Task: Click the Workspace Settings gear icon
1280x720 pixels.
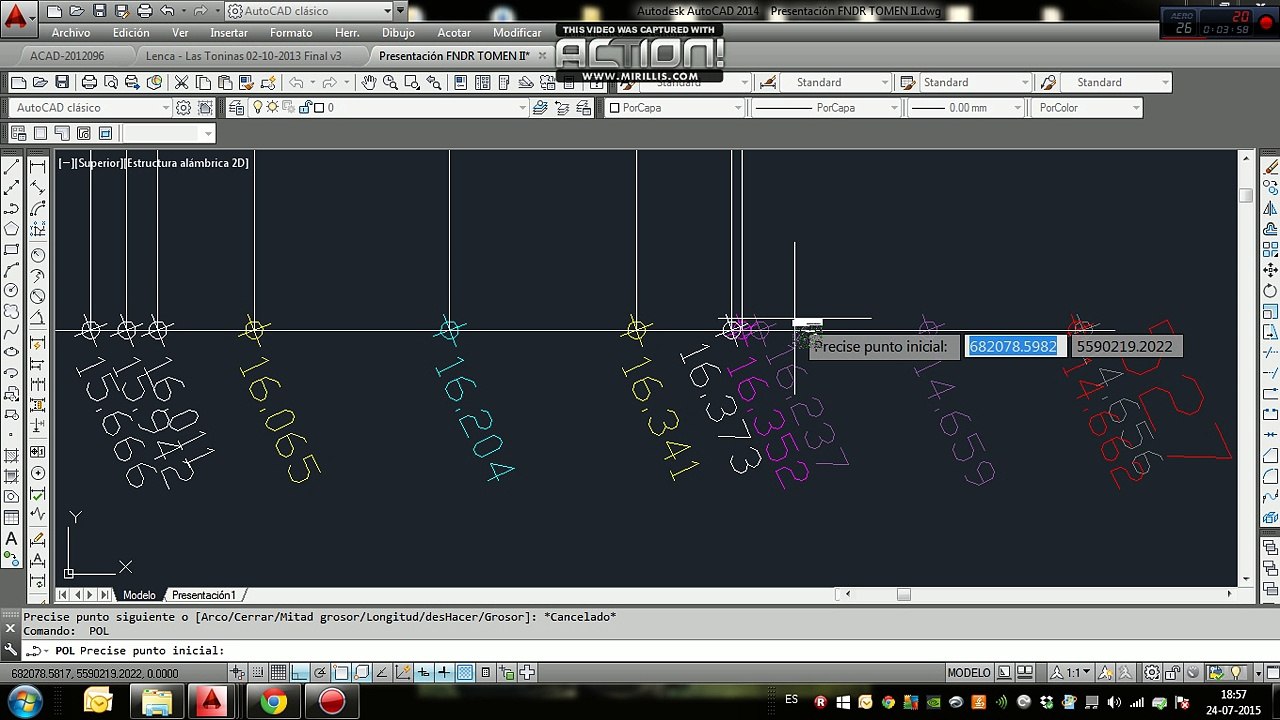Action: [184, 107]
